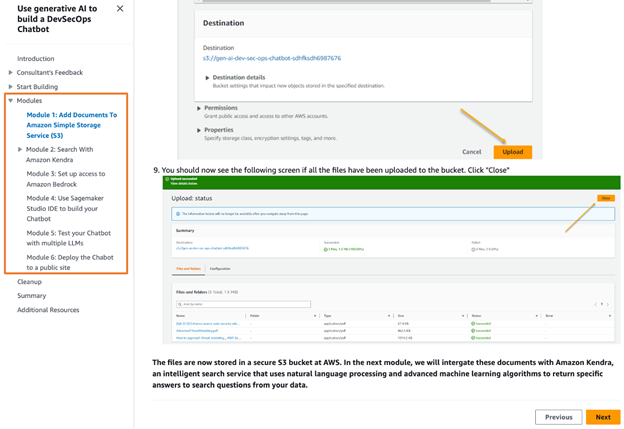Click the s3://gen-ai-dev-sec-ops-chatbot destination link

(272, 58)
